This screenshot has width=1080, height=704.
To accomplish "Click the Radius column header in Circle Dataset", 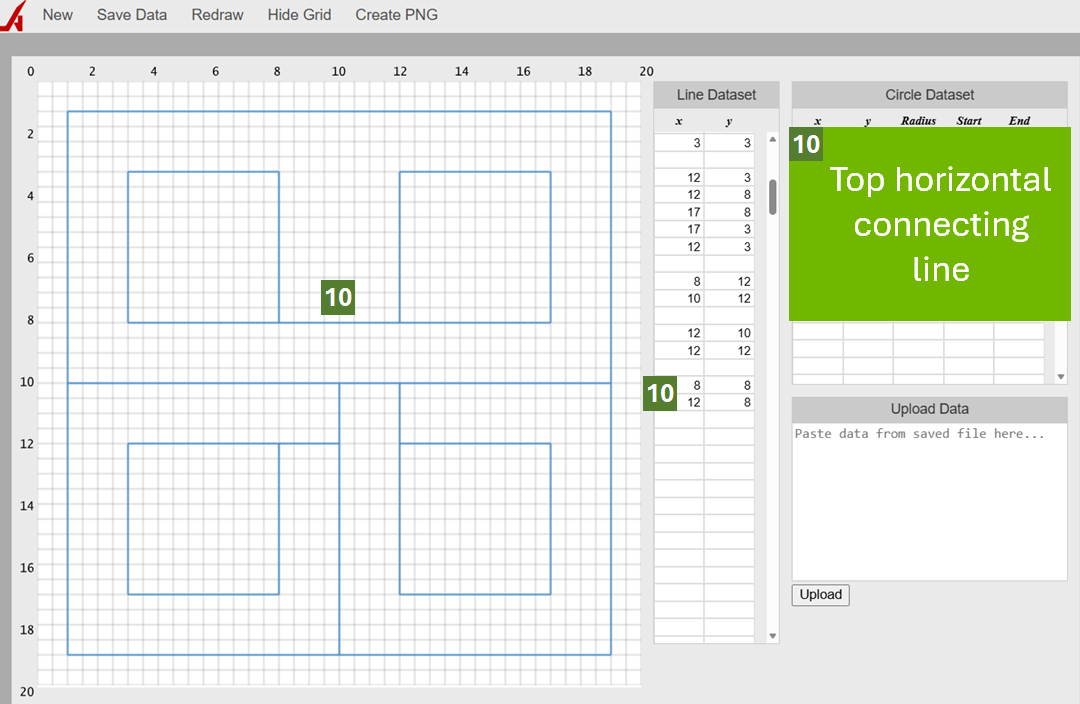I will pos(917,120).
